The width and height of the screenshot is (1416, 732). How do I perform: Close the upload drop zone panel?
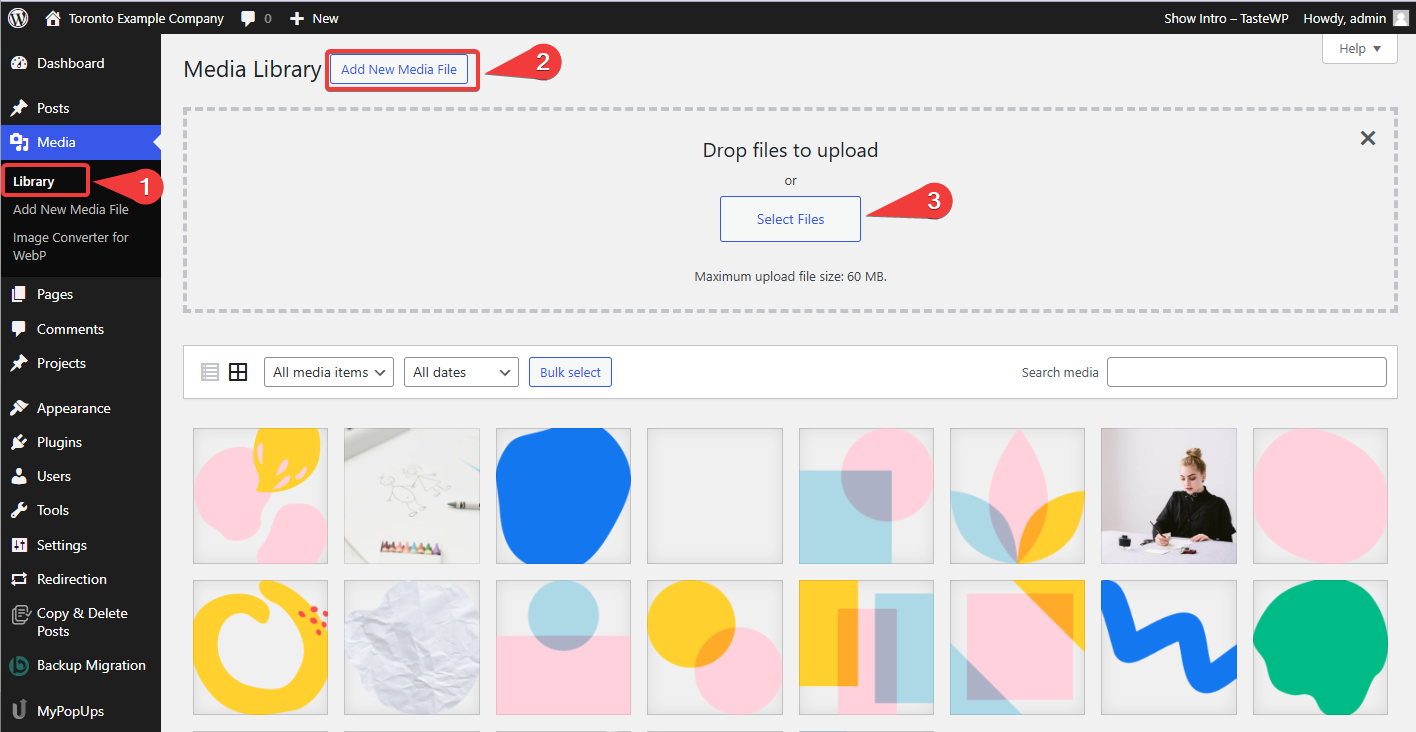(x=1368, y=138)
